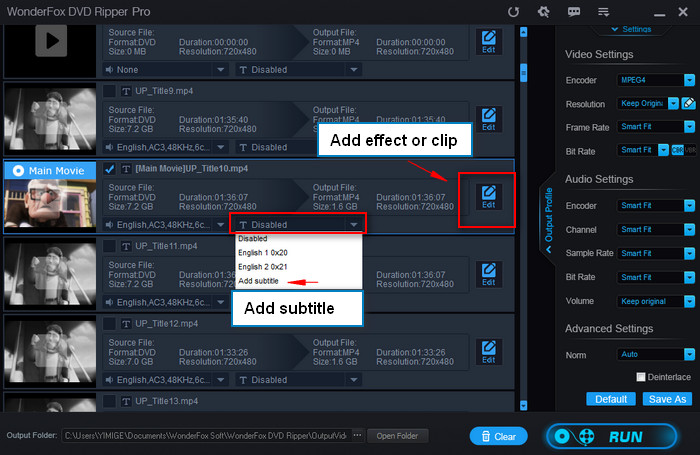Image resolution: width=700 pixels, height=455 pixels.
Task: Open the feedback chat bubble icon
Action: pos(574,12)
